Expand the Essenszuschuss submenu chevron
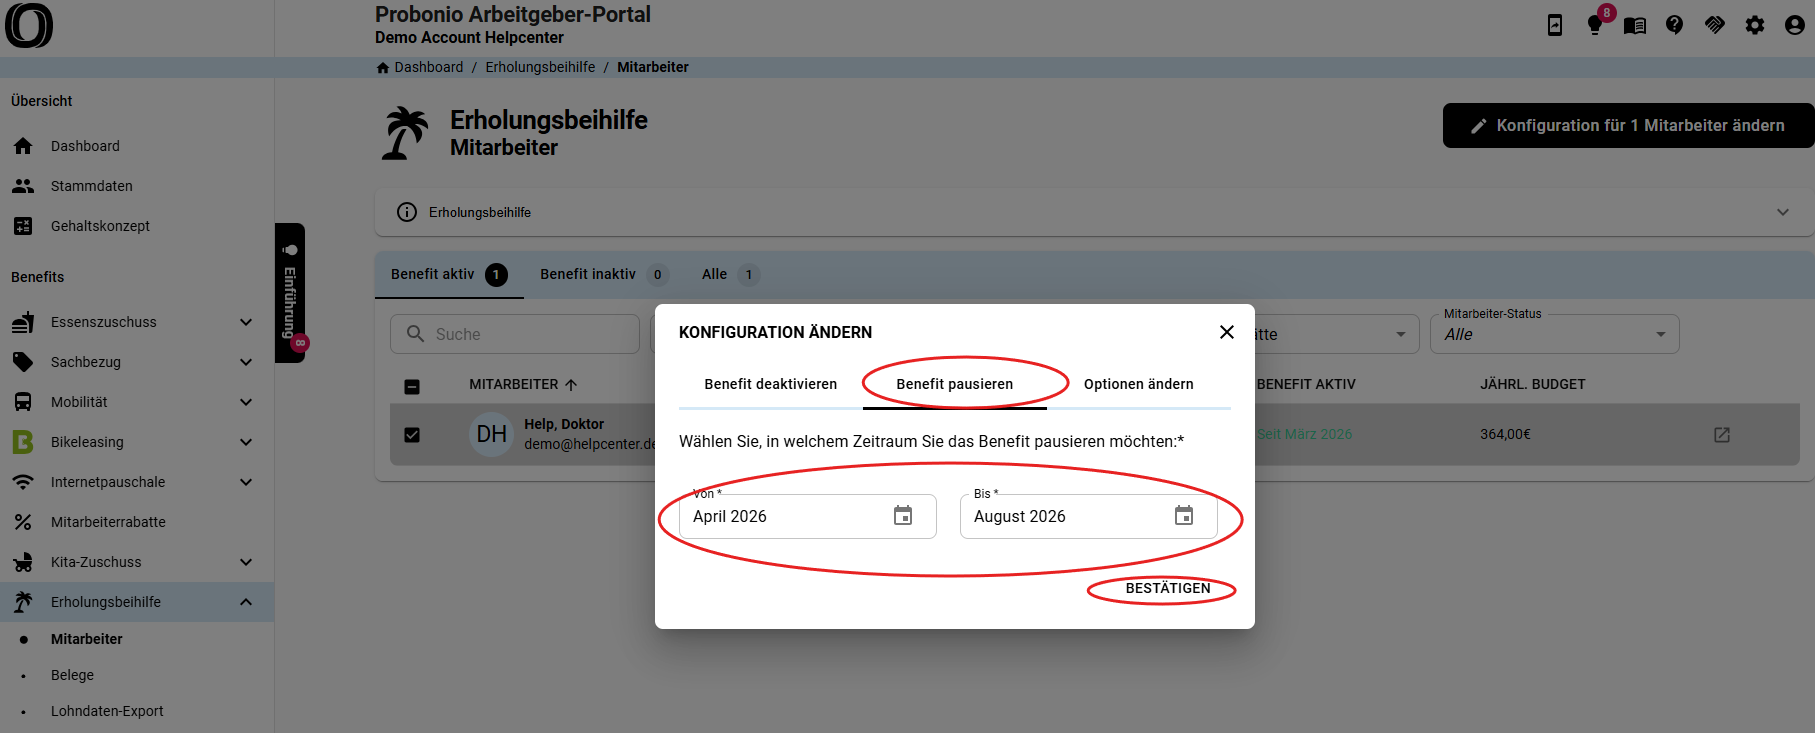This screenshot has width=1815, height=733. tap(246, 322)
